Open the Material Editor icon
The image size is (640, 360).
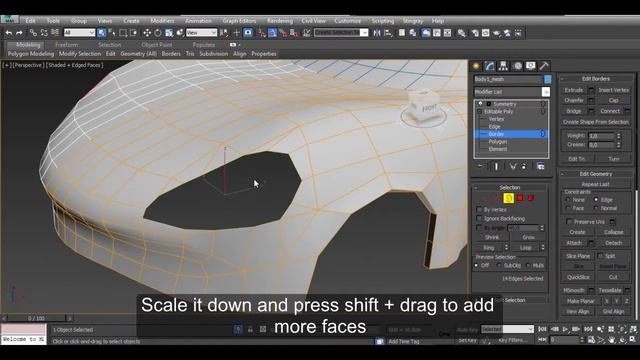click(461, 33)
